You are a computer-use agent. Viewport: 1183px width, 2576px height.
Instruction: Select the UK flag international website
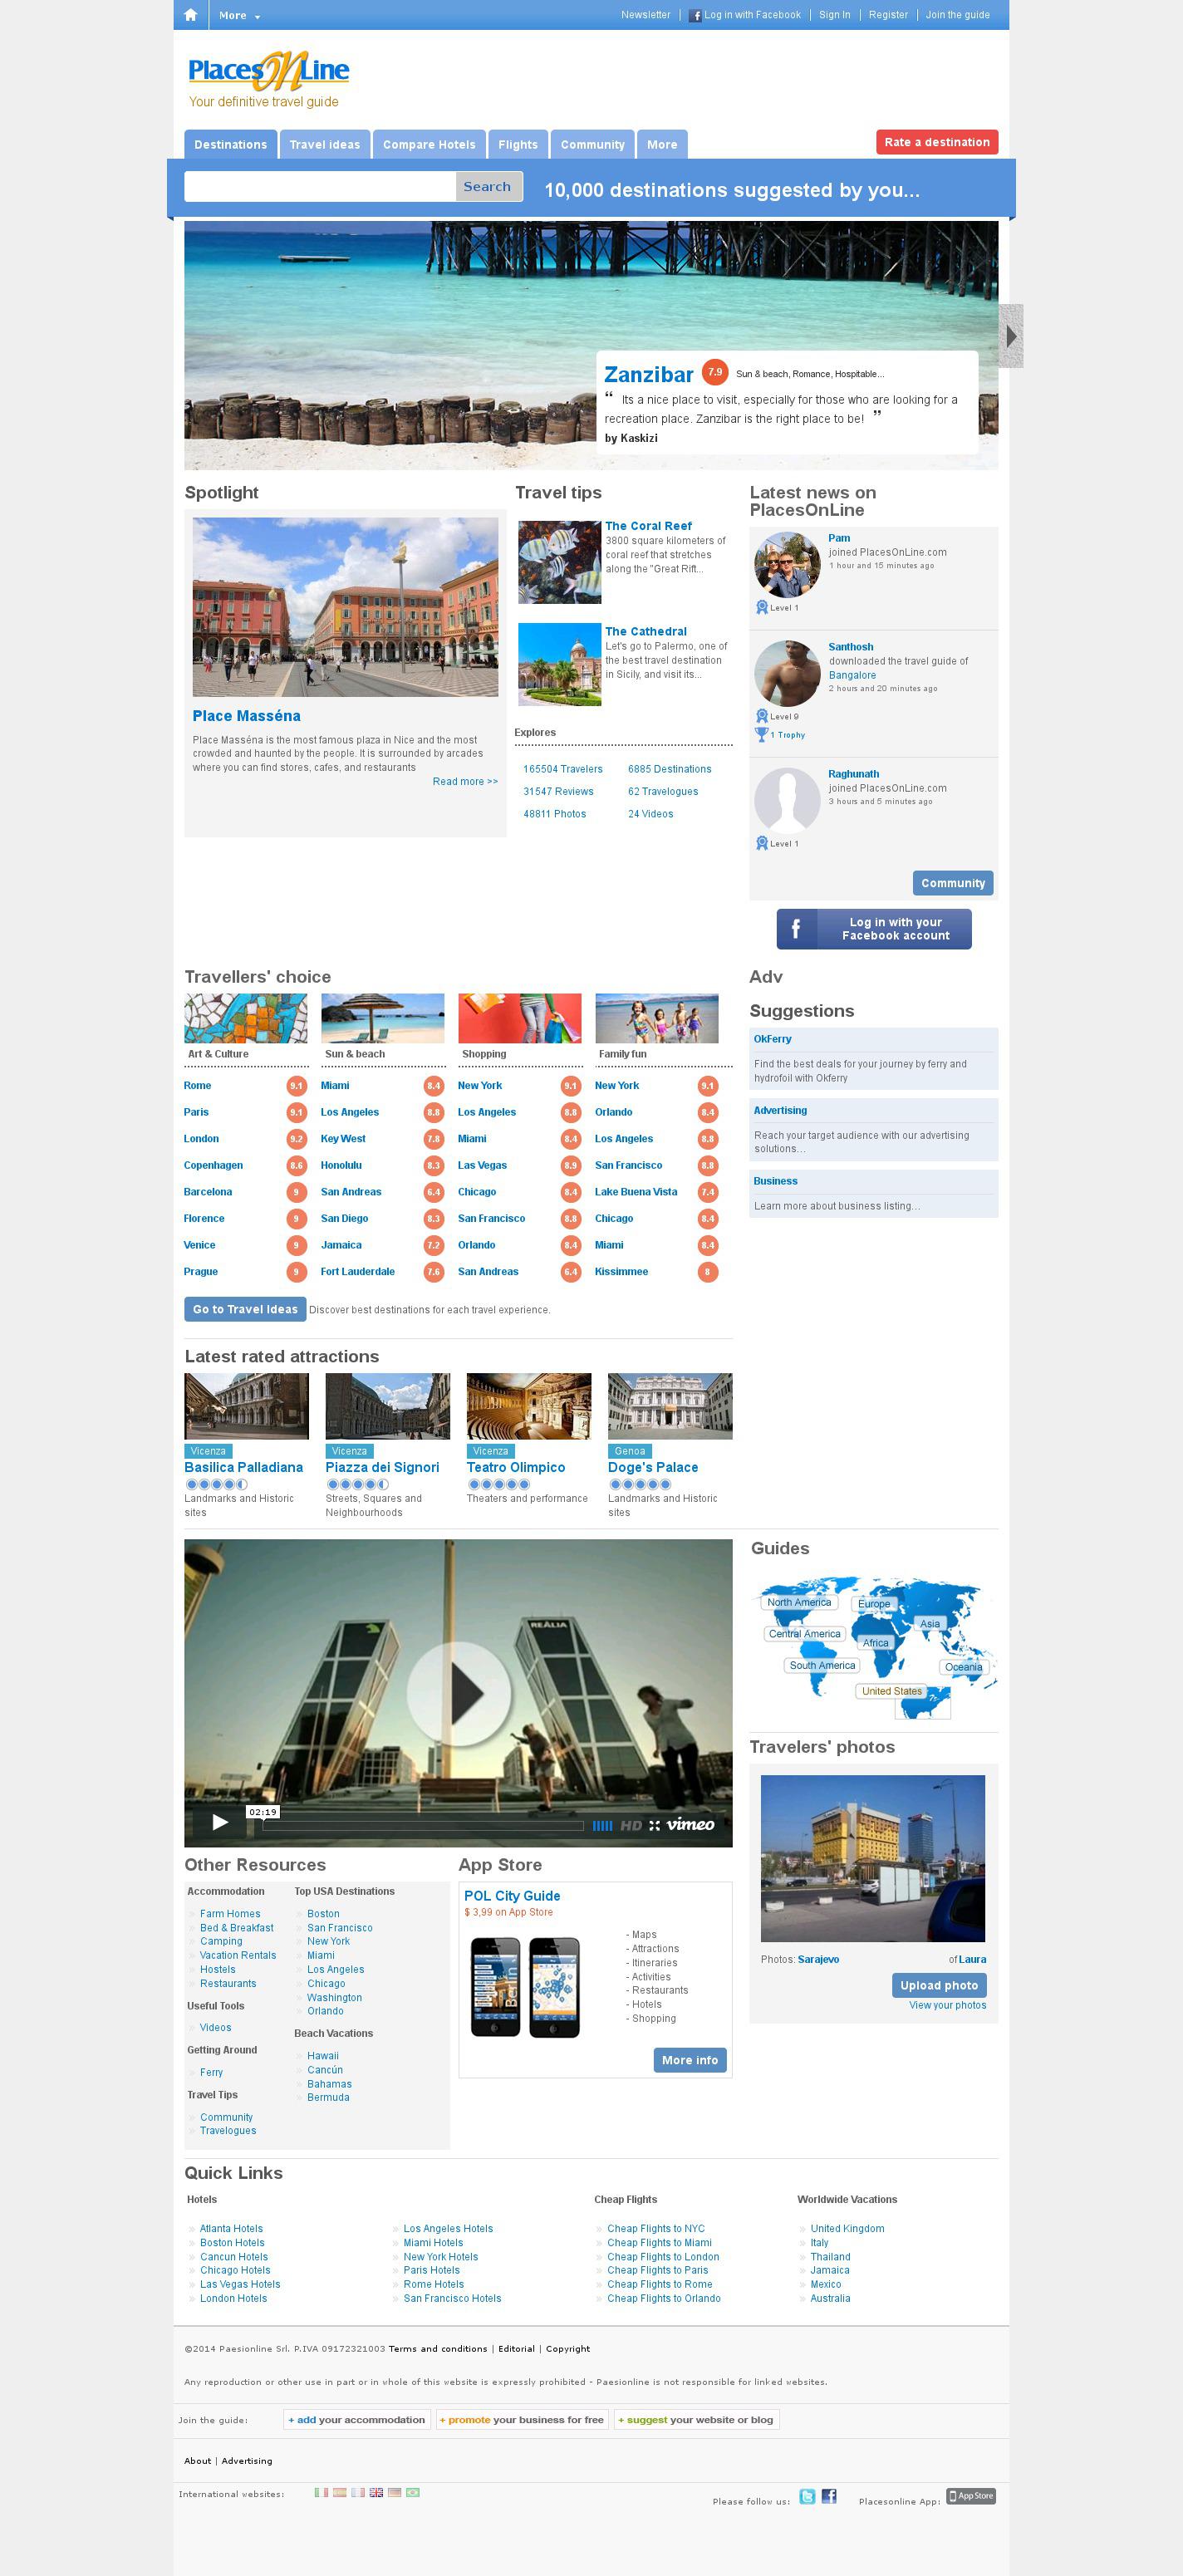pos(376,2492)
